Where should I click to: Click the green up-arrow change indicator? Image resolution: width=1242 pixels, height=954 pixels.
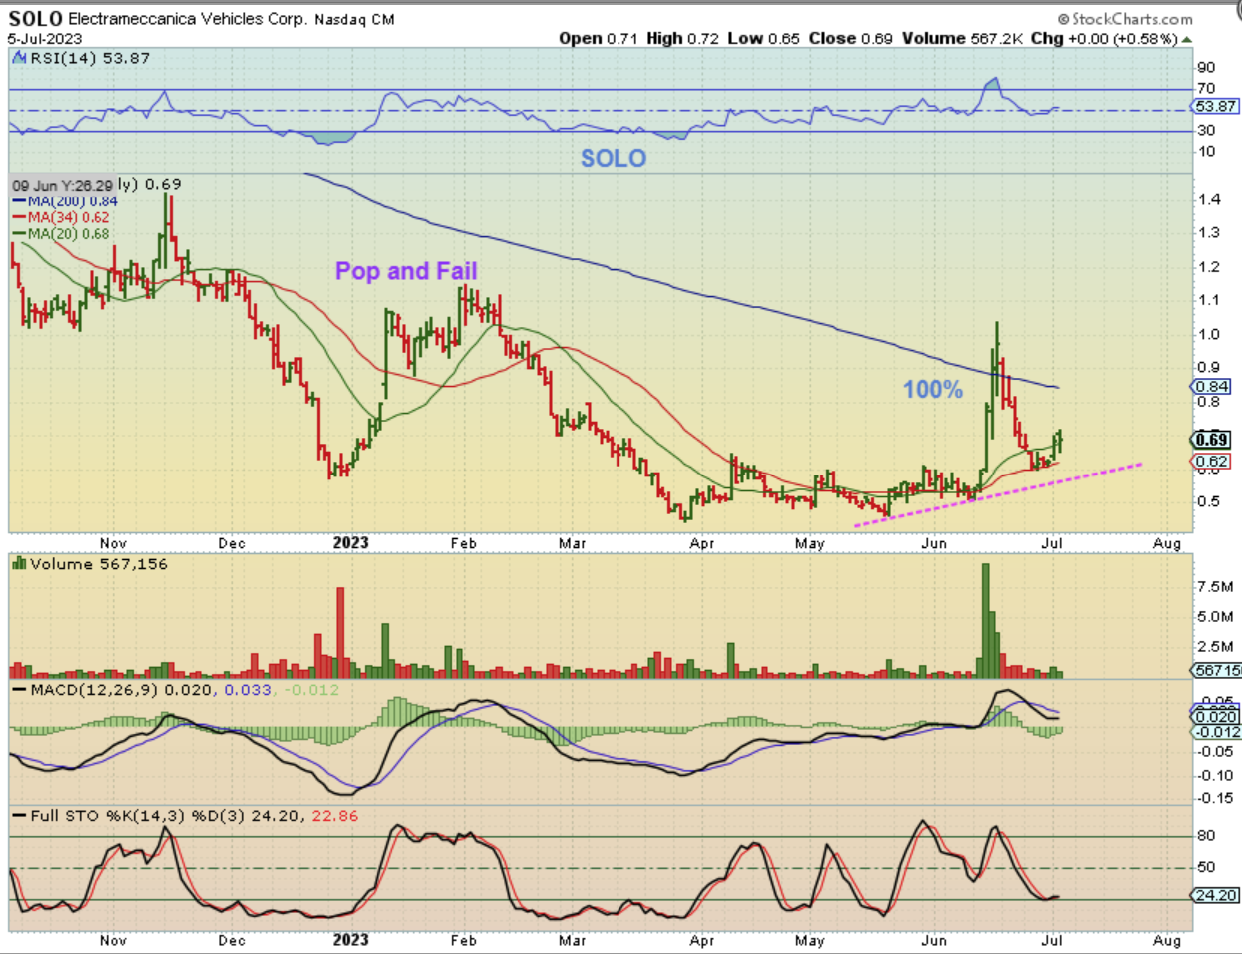1187,39
